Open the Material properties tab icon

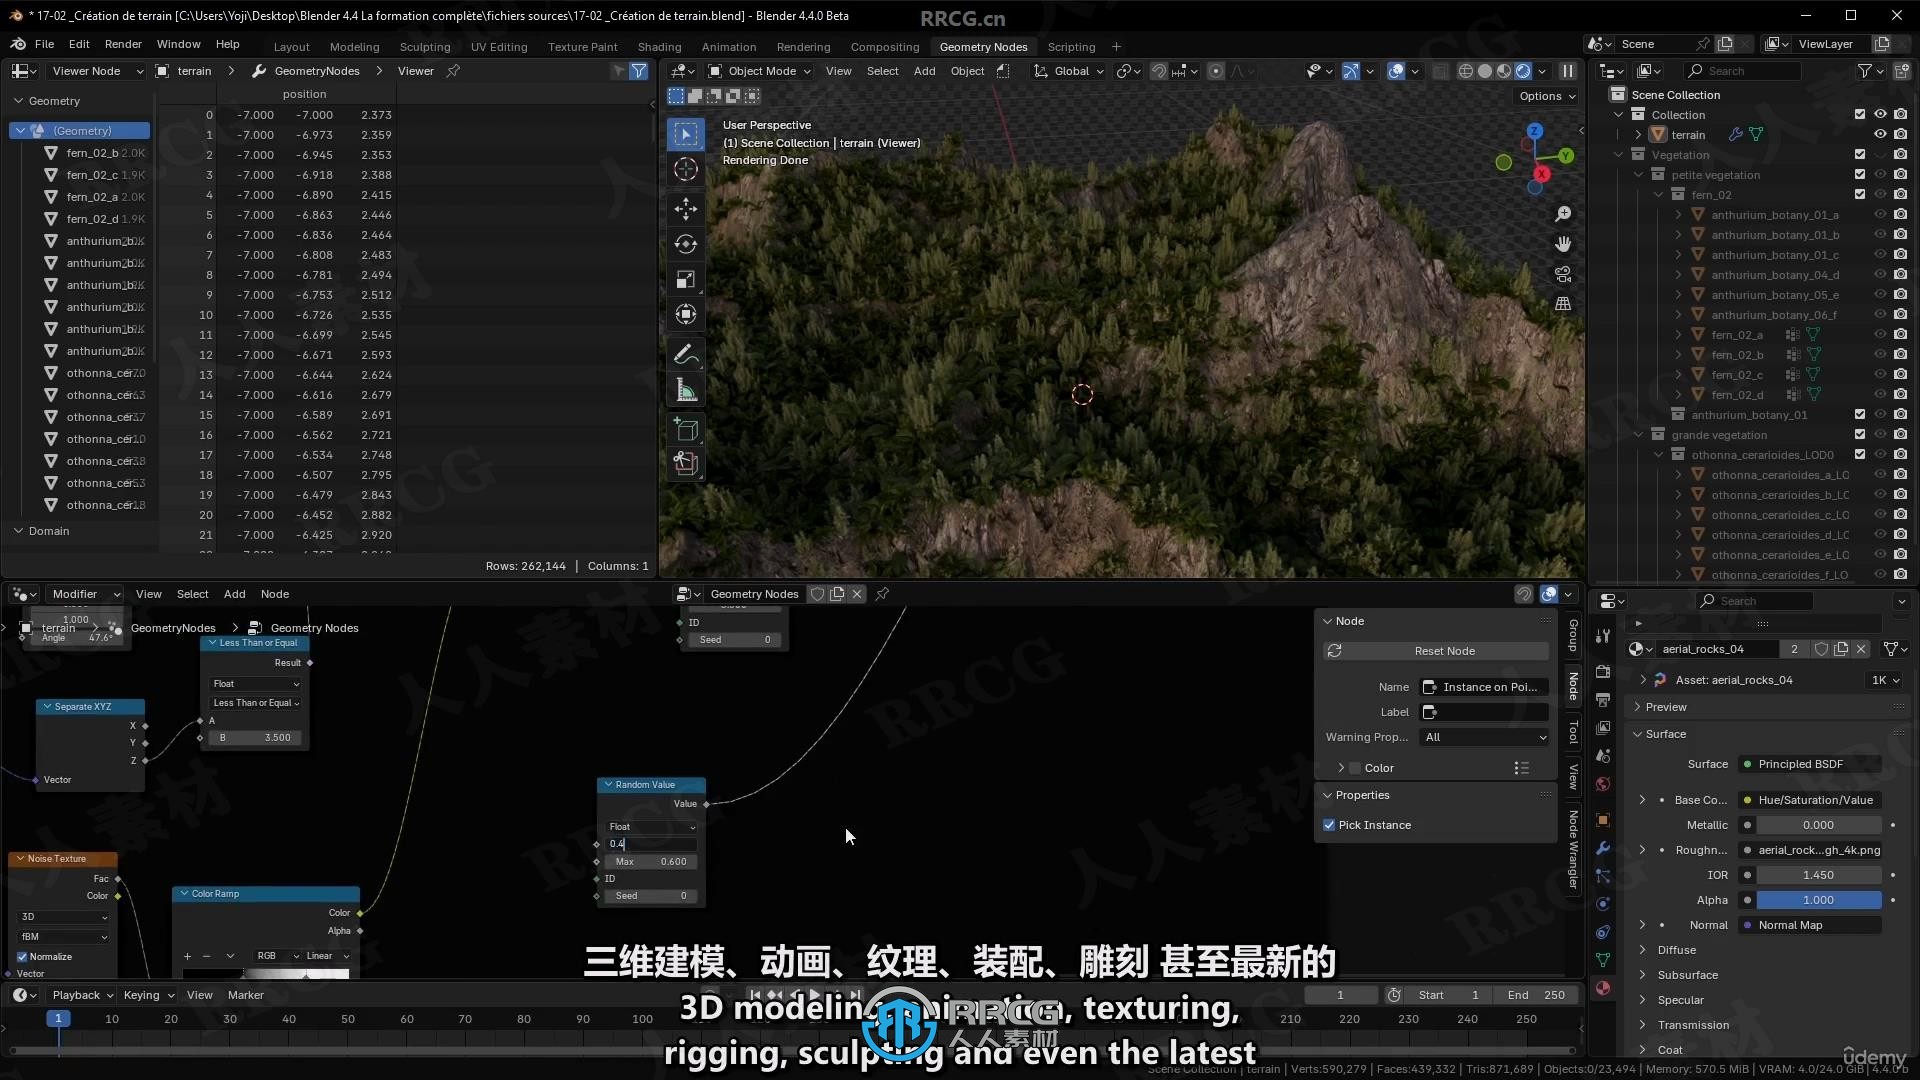[x=1603, y=988]
